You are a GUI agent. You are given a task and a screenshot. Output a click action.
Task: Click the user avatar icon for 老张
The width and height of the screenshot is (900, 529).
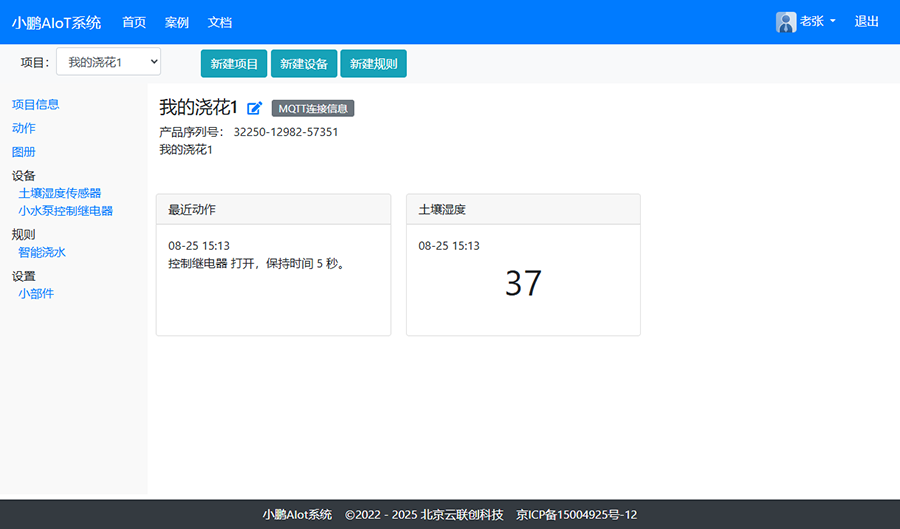pyautogui.click(x=786, y=22)
